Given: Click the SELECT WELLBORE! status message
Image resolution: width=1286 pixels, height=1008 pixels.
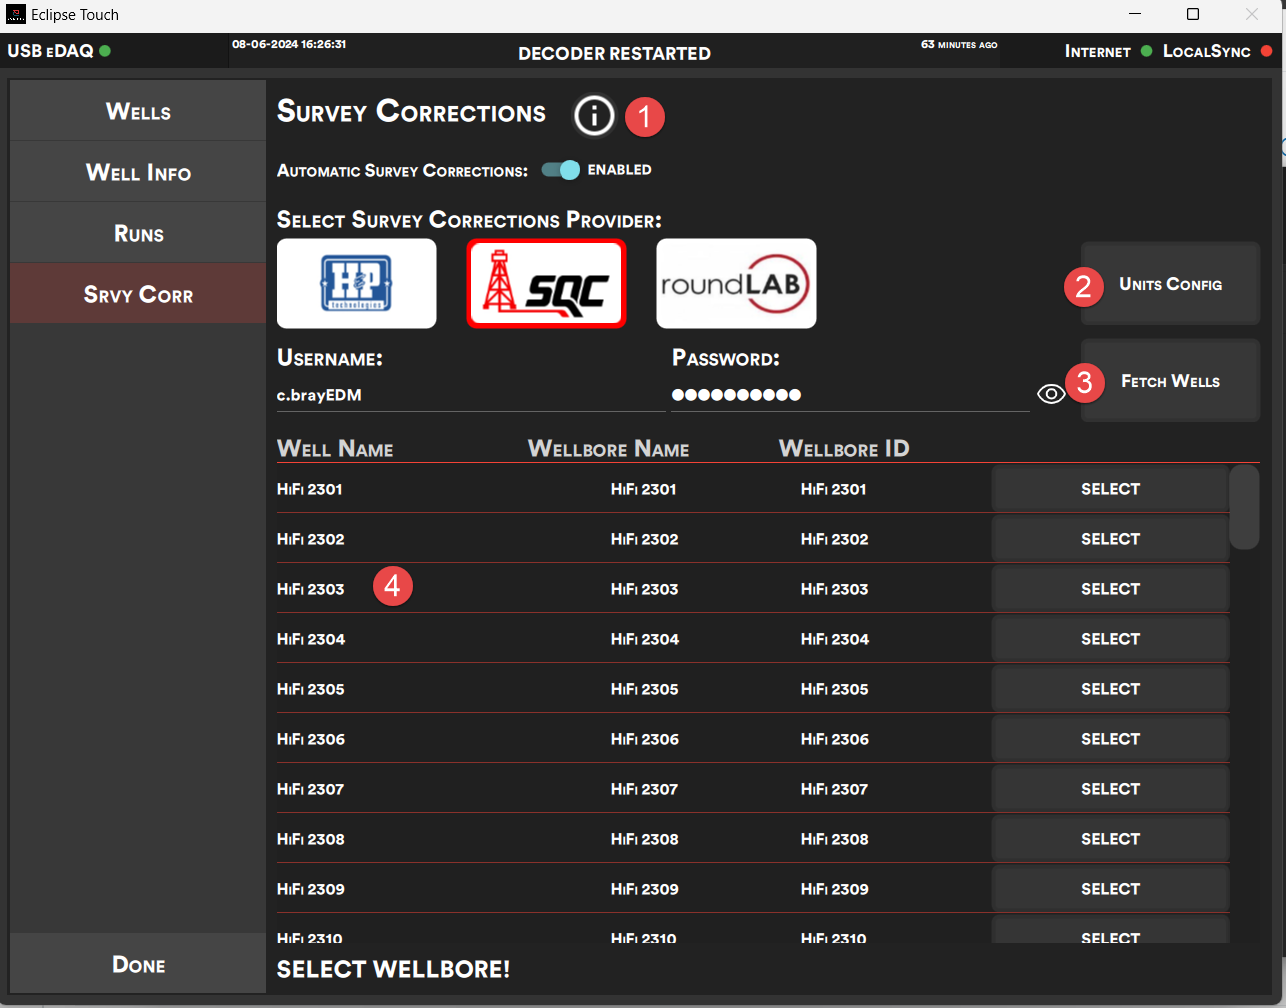Looking at the screenshot, I should coord(393,969).
